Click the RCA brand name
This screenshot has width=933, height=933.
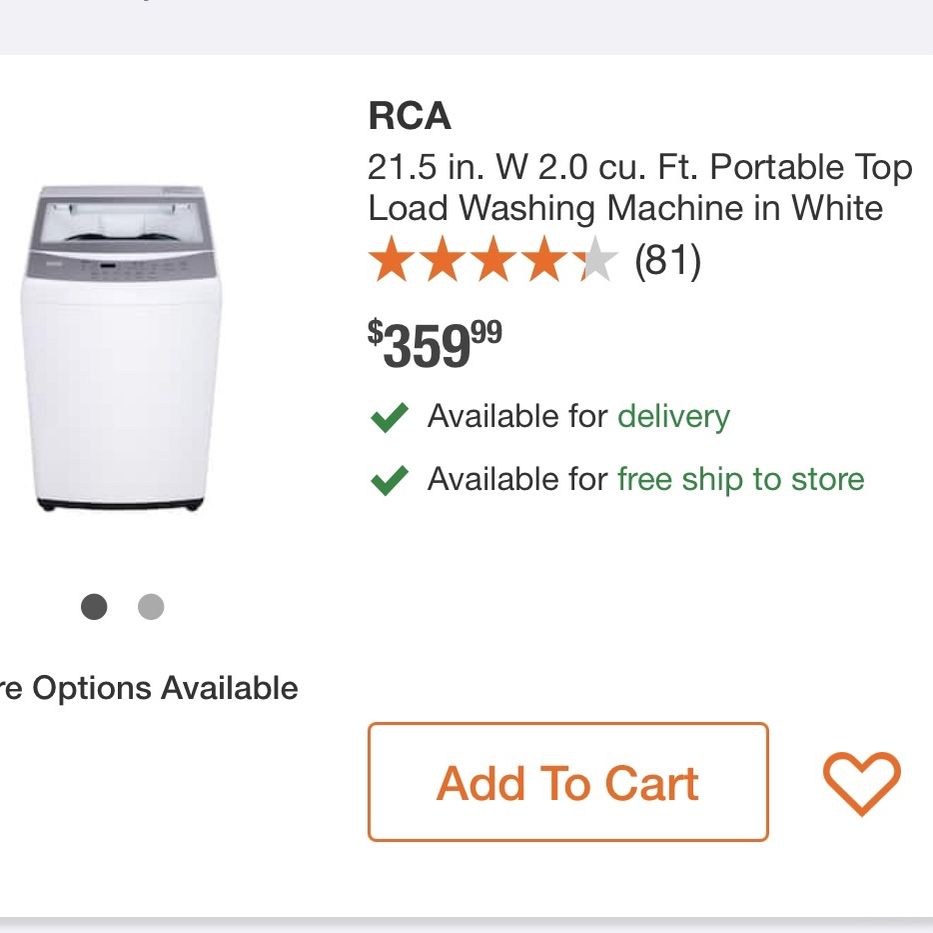(409, 115)
